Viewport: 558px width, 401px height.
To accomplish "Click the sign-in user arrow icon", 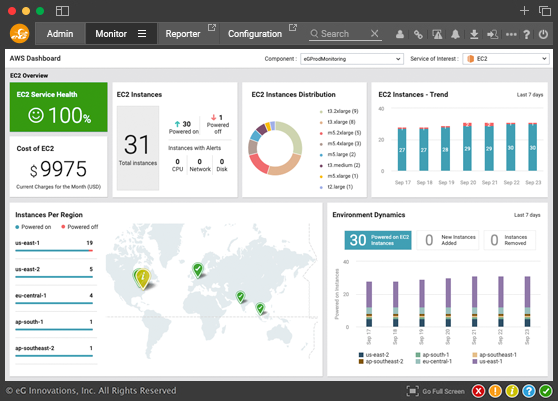I will point(493,34).
